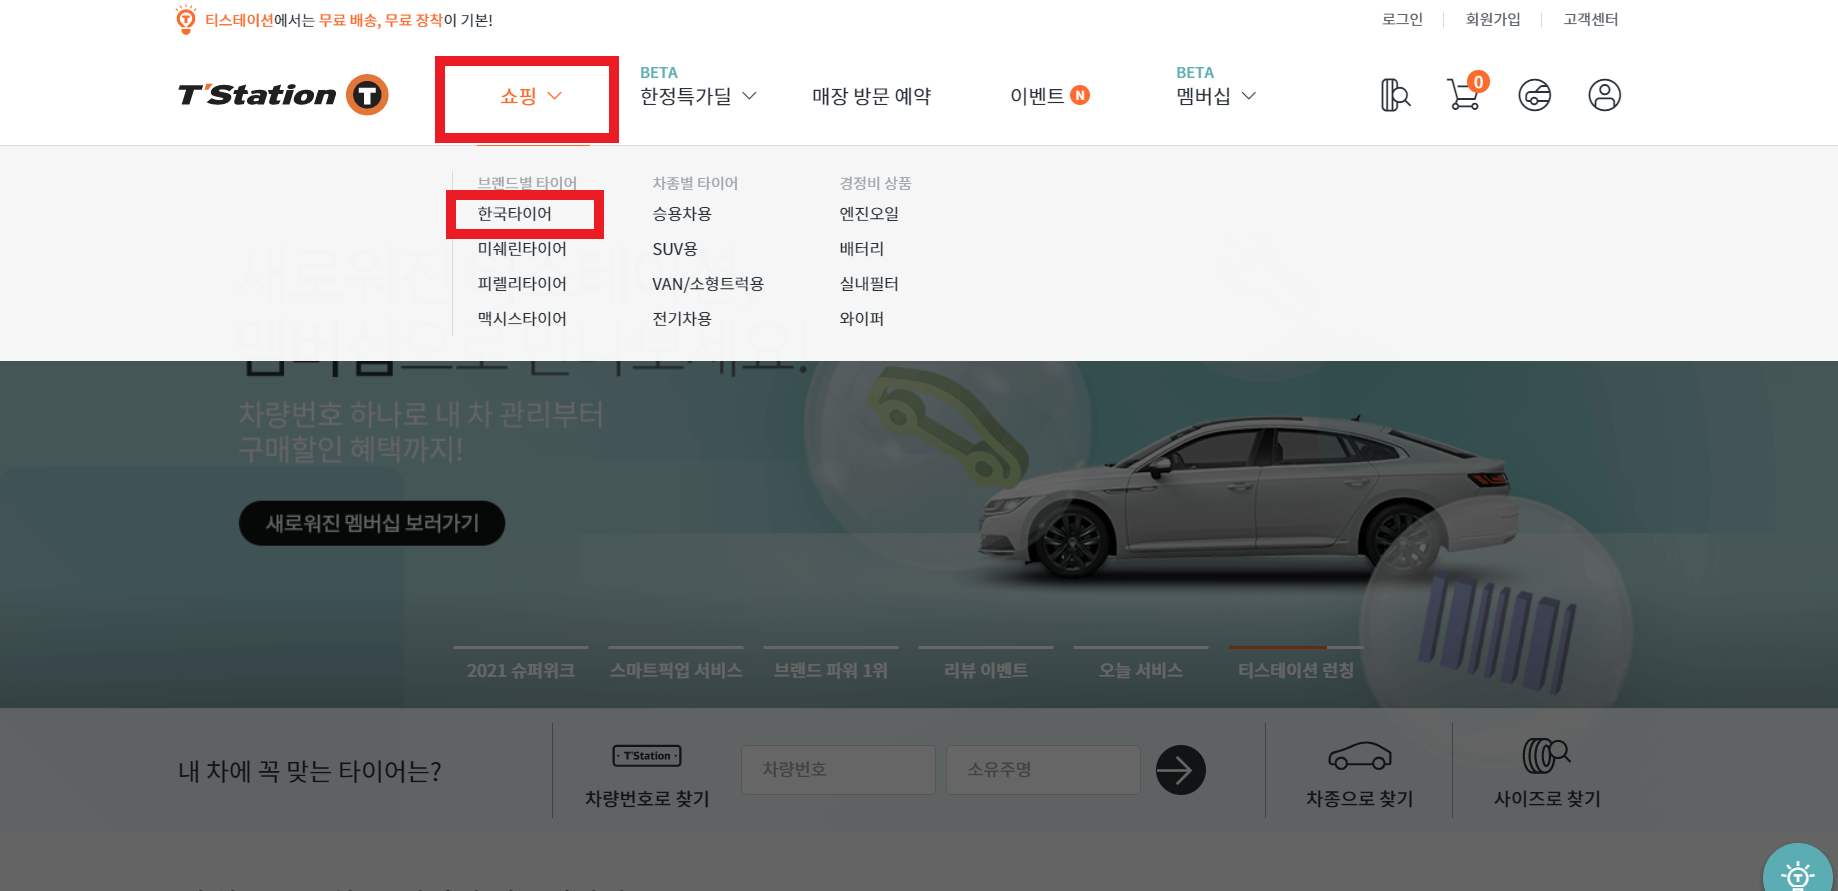Click the 회원가입 link

click(1493, 19)
